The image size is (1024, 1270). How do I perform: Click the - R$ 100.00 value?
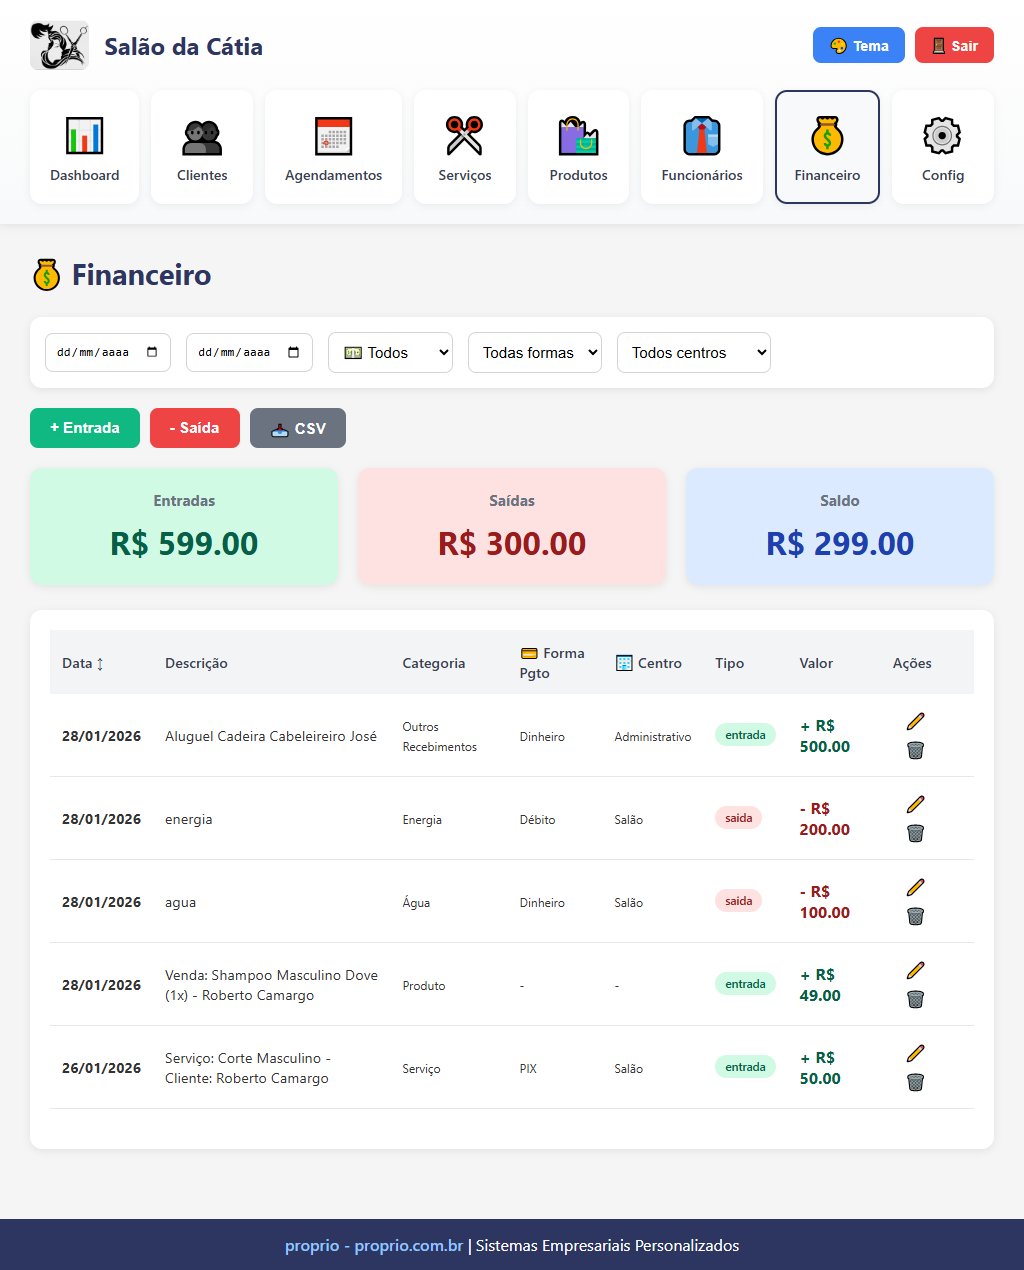pos(825,902)
